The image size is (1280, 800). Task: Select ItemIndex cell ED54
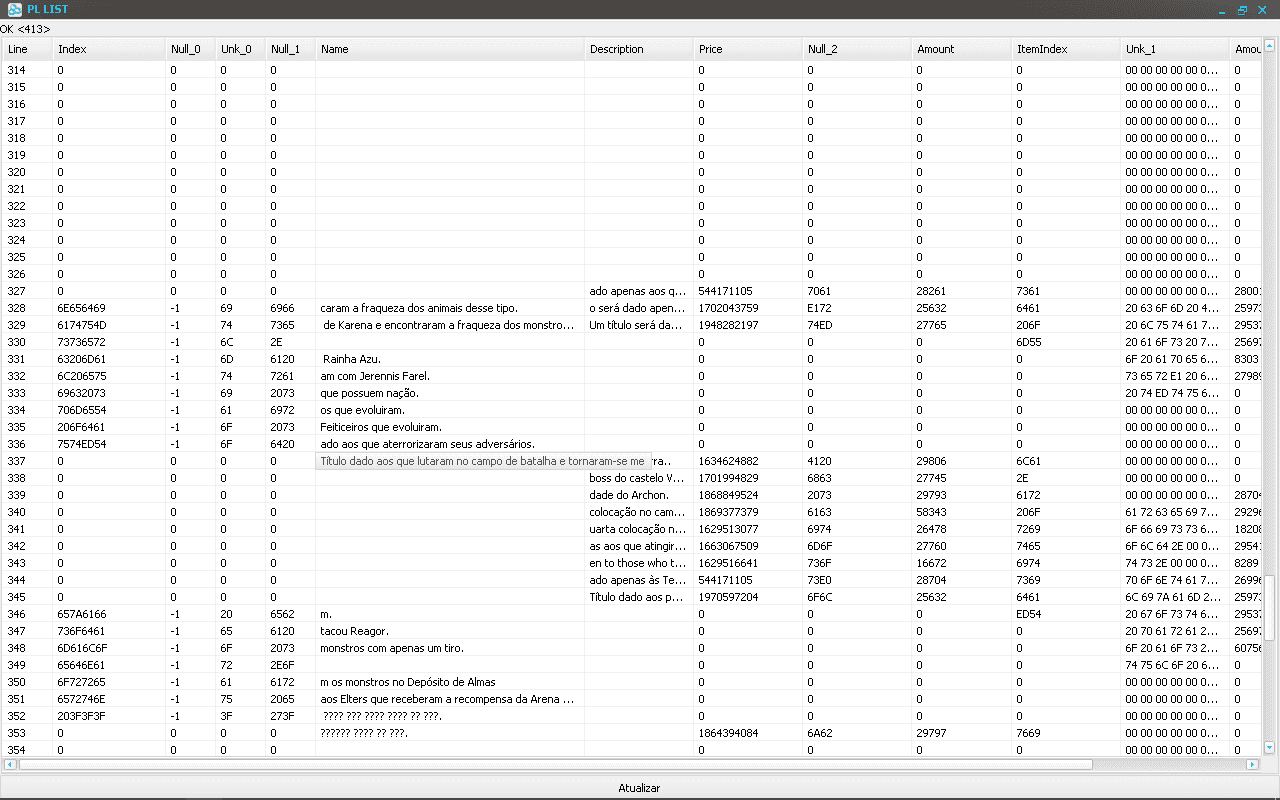tap(1066, 614)
